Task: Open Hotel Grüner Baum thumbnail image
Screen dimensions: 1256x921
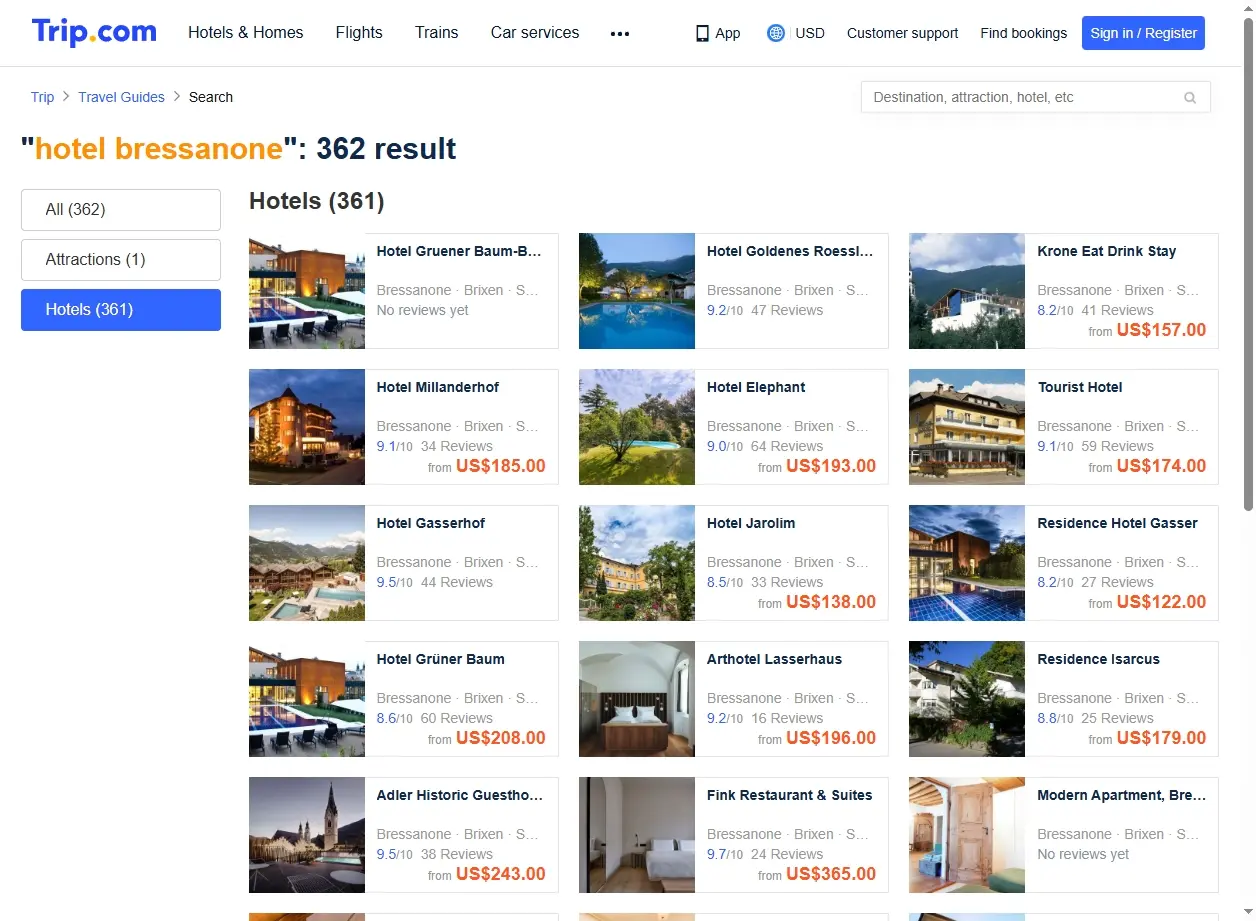Action: pyautogui.click(x=307, y=699)
